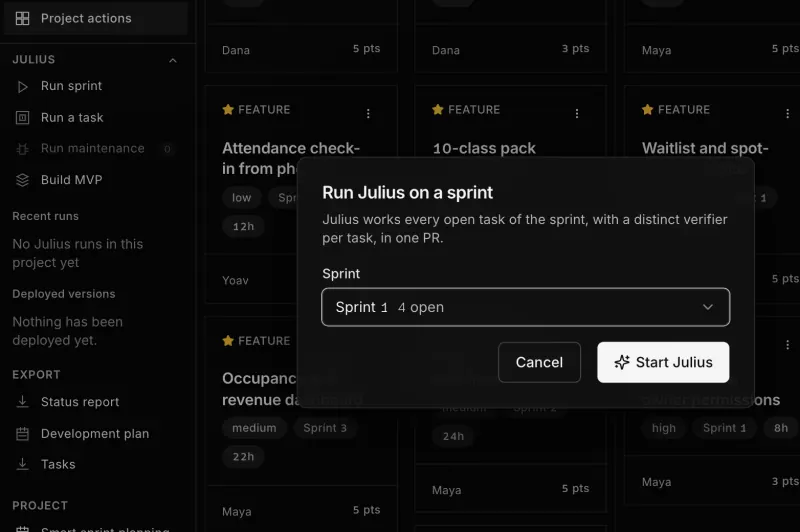The width and height of the screenshot is (800, 532).
Task: Click Dana on the top 3 pts card
Action: (x=445, y=50)
